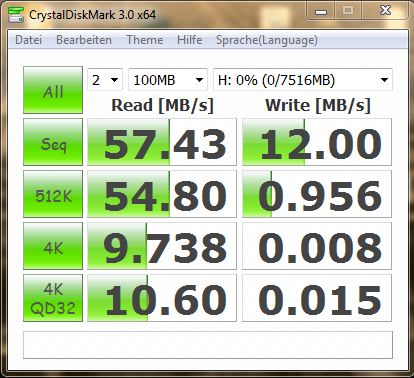This screenshot has height=378, width=414.
Task: Click the CrystalDiskMark title bar app icon
Action: (x=16, y=15)
